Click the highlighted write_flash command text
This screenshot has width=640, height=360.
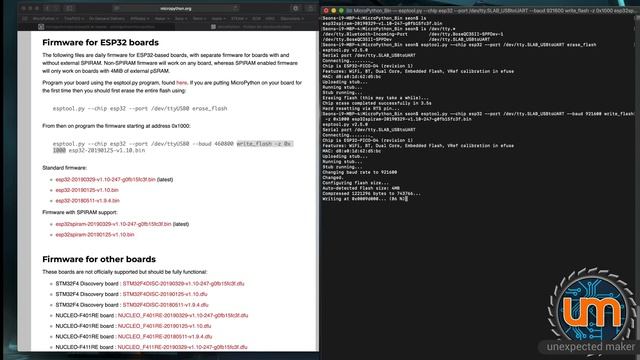coord(265,144)
